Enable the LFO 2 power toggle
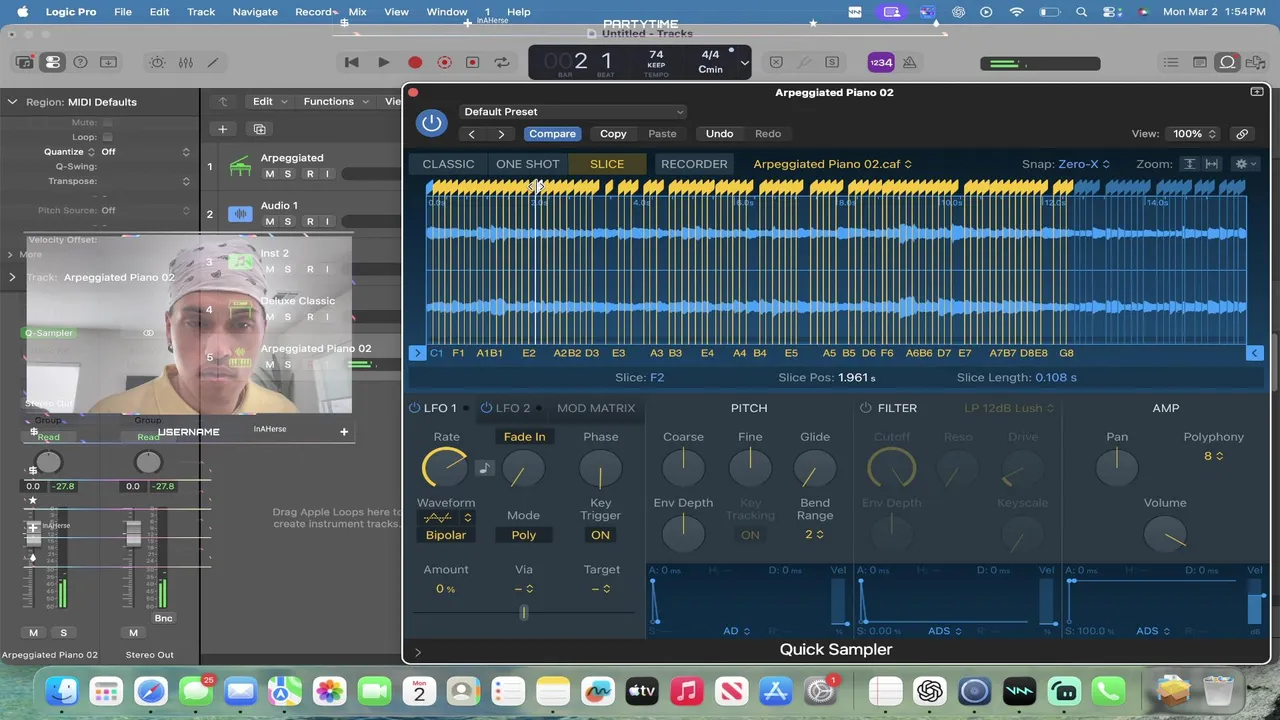Screen dimensions: 1280x720 (487, 408)
